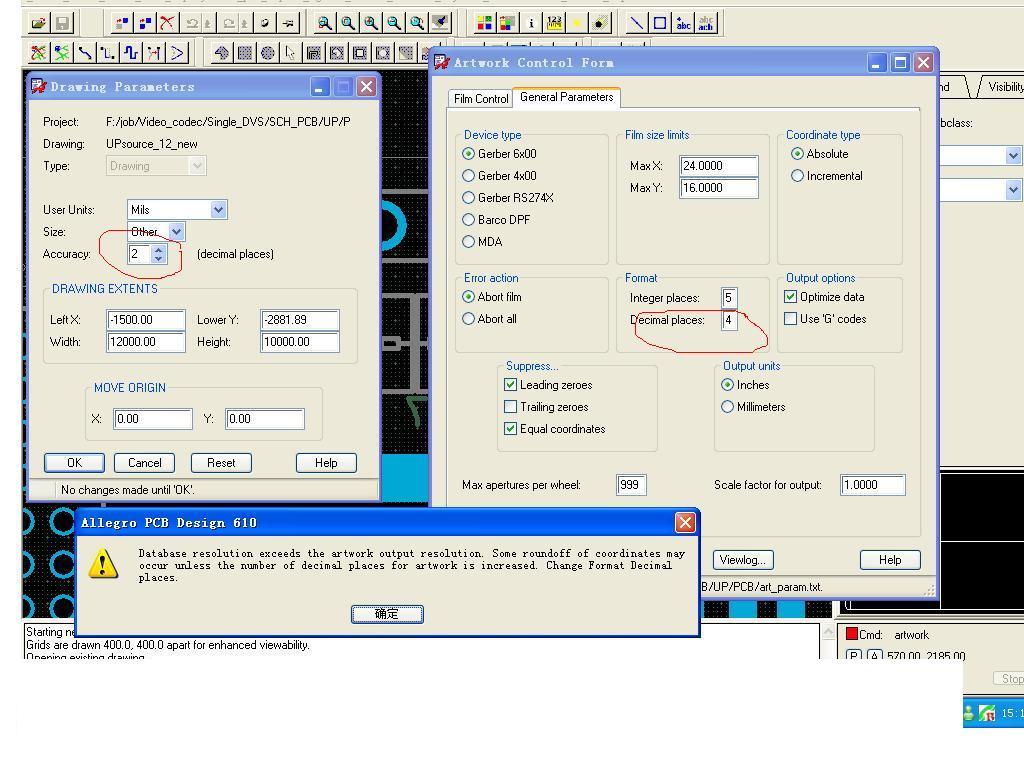
Task: Click the Undo toolbar icon
Action: (191, 24)
